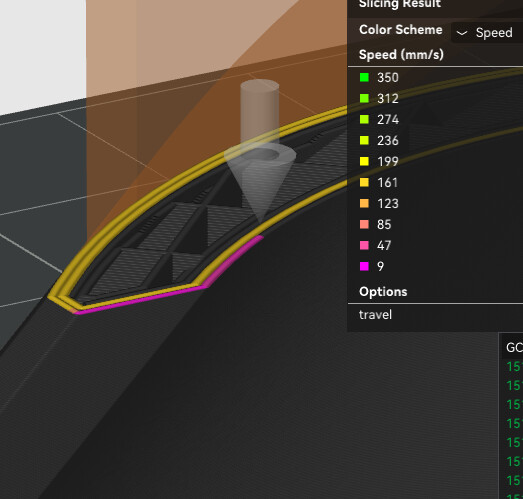Toggle the travel option in legend
This screenshot has width=523, height=499.
(x=375, y=315)
